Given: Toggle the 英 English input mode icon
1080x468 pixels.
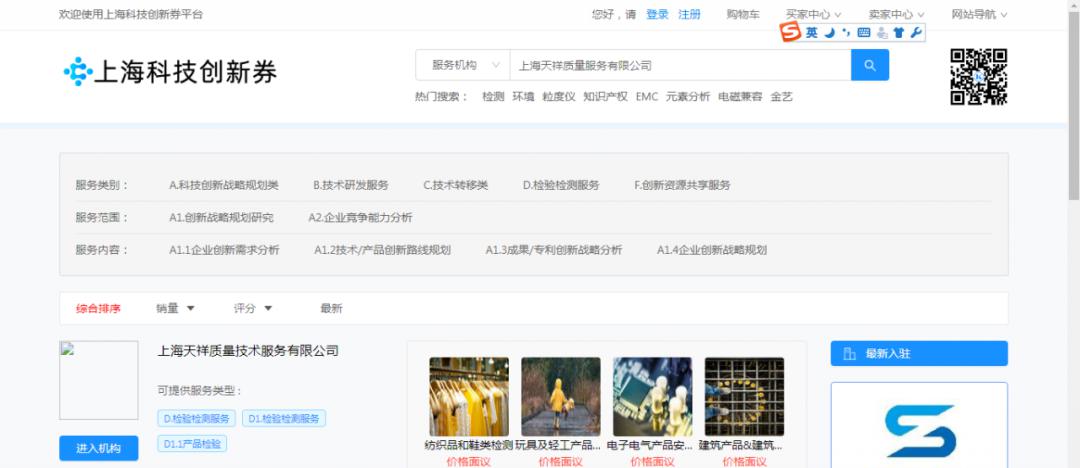Looking at the screenshot, I should point(812,32).
